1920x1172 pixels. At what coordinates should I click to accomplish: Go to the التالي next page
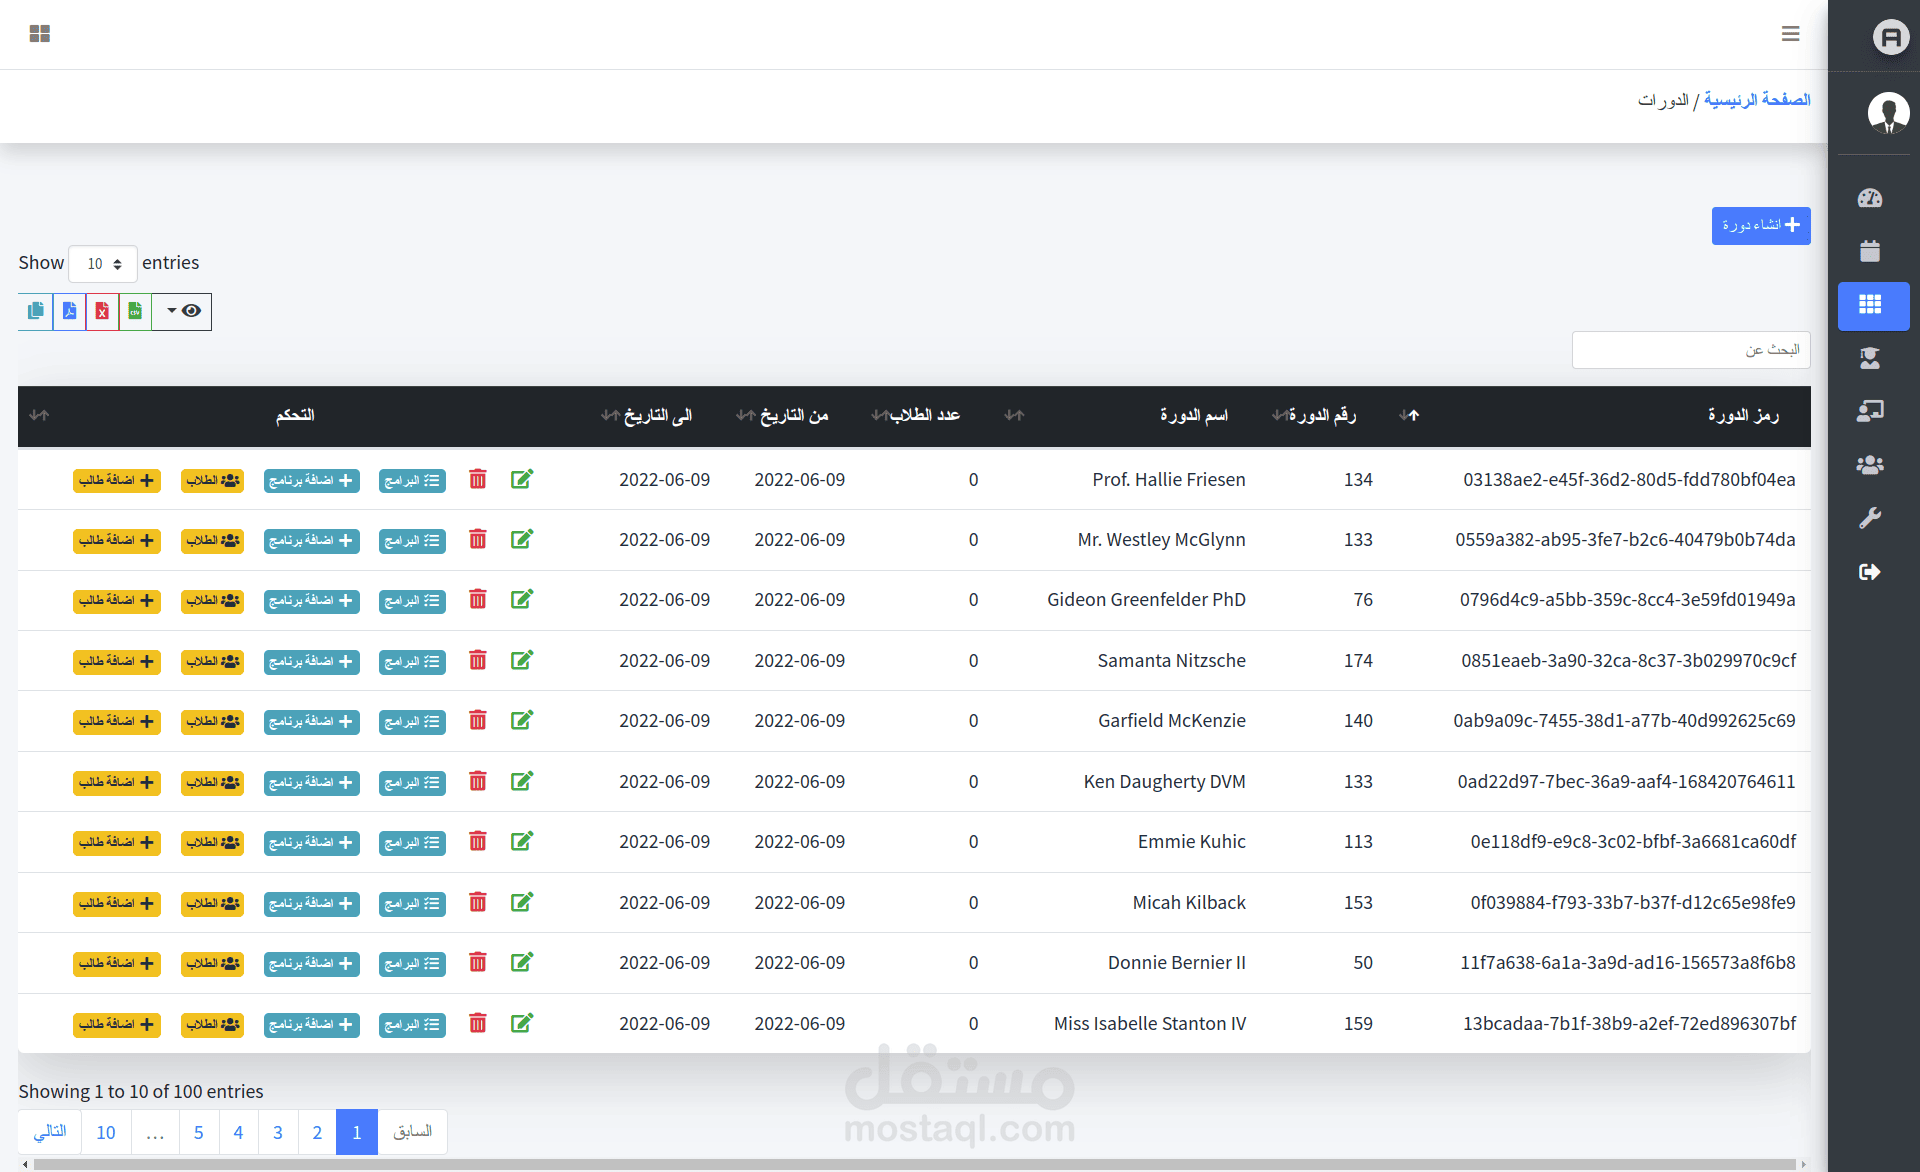pyautogui.click(x=50, y=1132)
